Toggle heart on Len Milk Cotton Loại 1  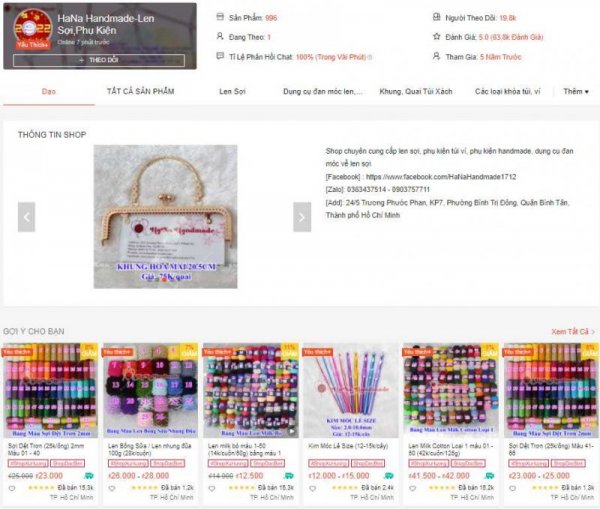pyautogui.click(x=412, y=488)
